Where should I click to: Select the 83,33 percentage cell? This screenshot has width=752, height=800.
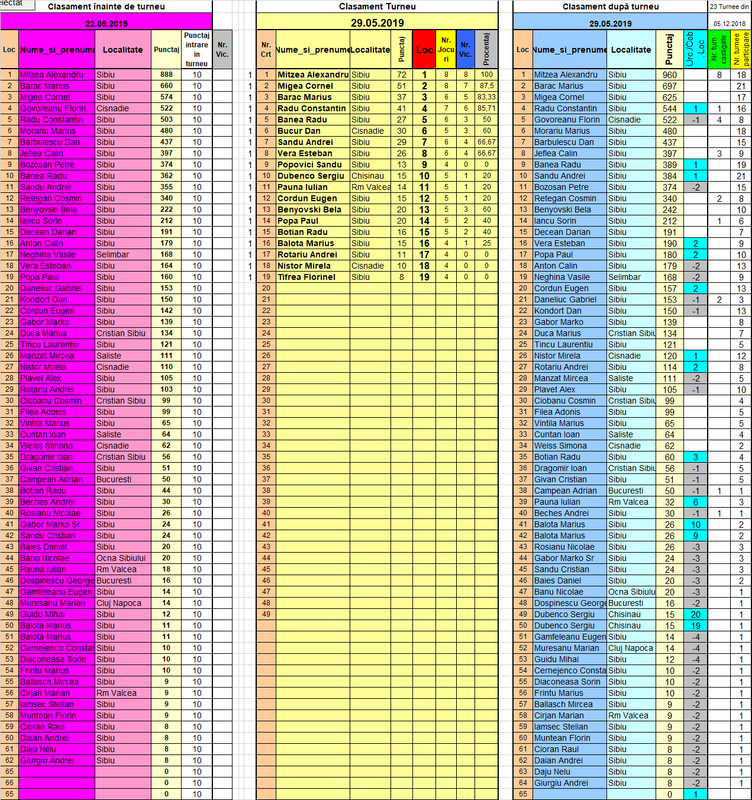tap(486, 97)
